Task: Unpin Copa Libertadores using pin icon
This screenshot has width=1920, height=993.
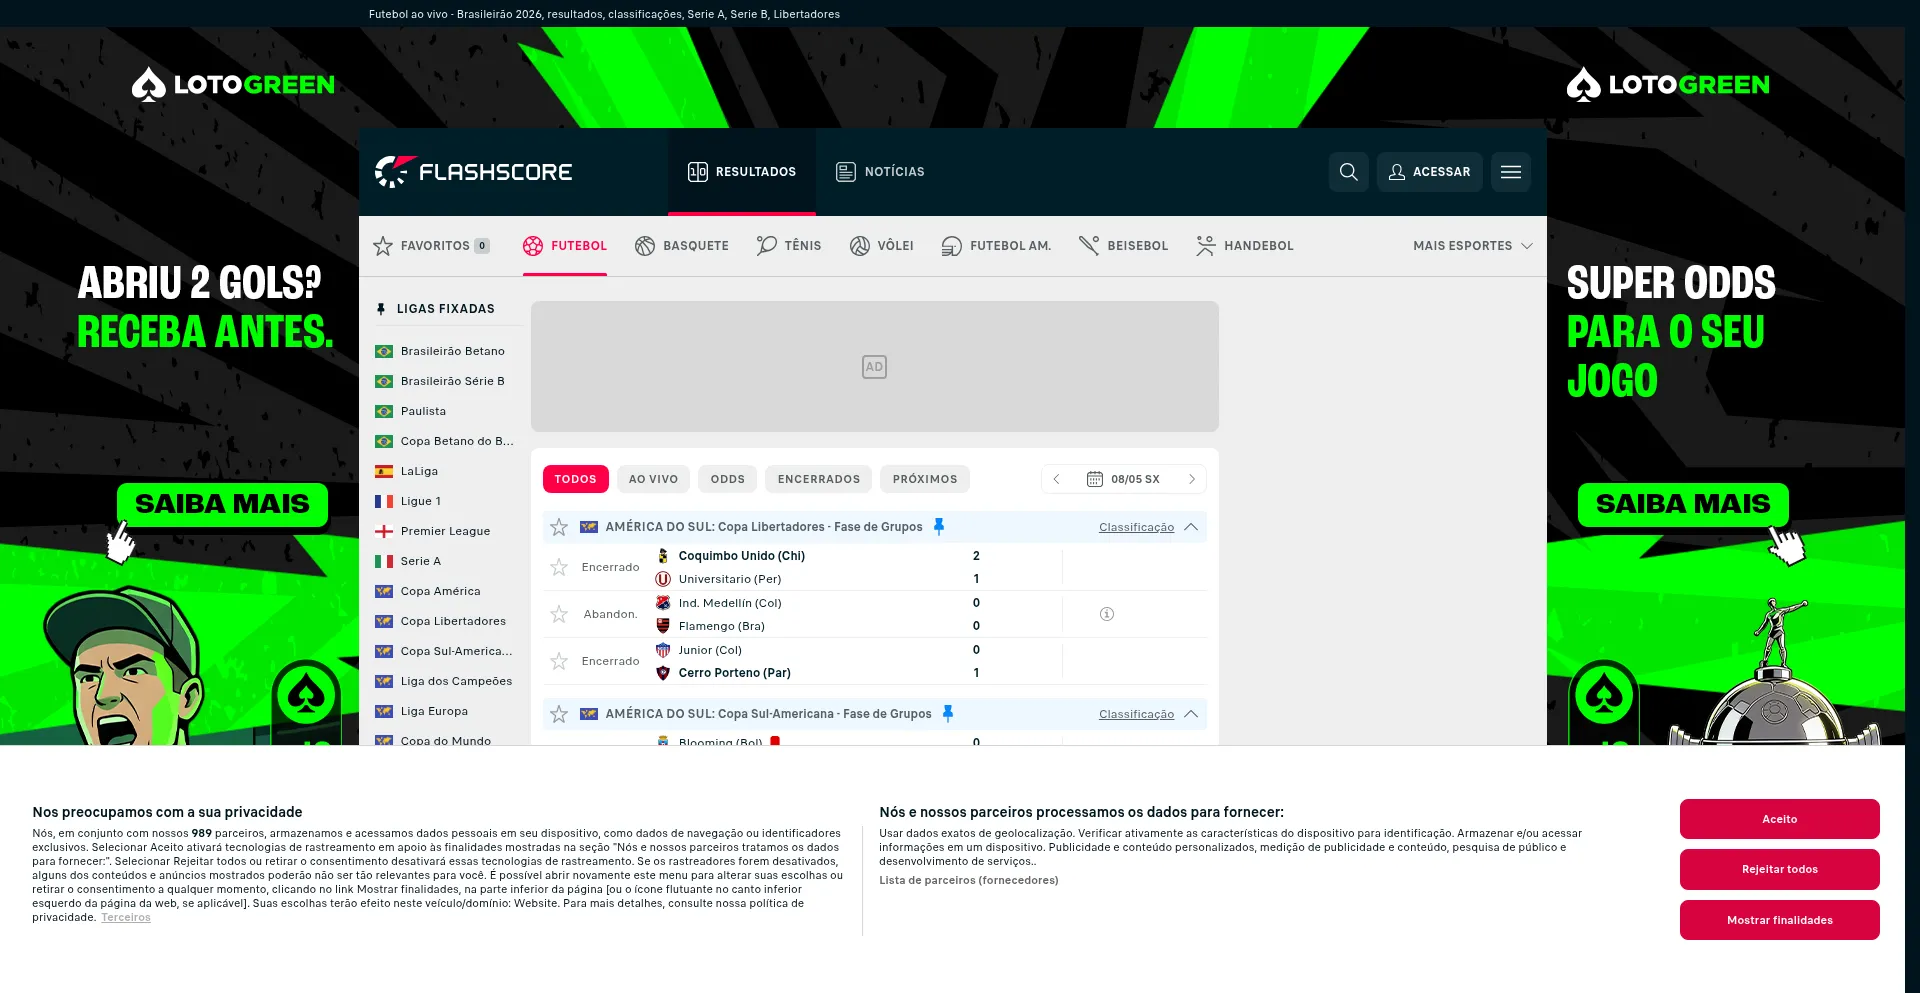Action: coord(939,526)
